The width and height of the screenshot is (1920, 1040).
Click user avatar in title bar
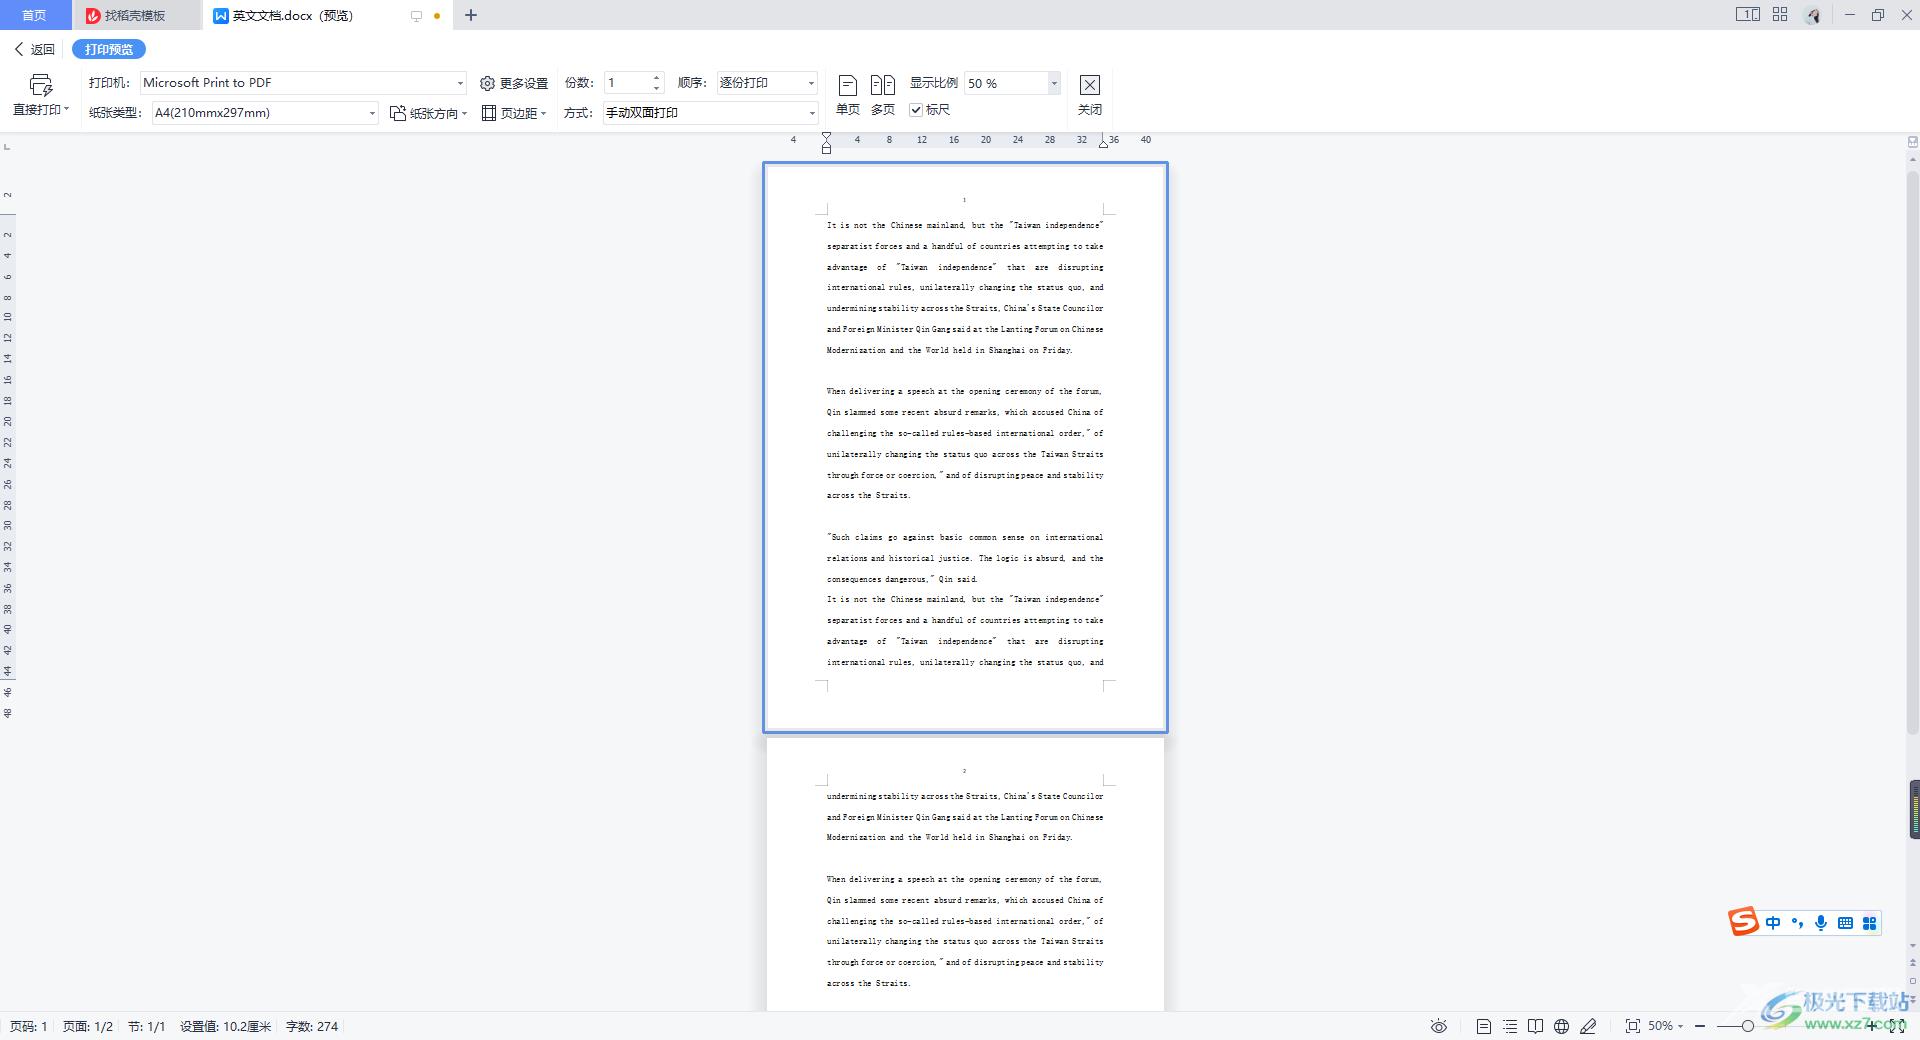[1813, 15]
